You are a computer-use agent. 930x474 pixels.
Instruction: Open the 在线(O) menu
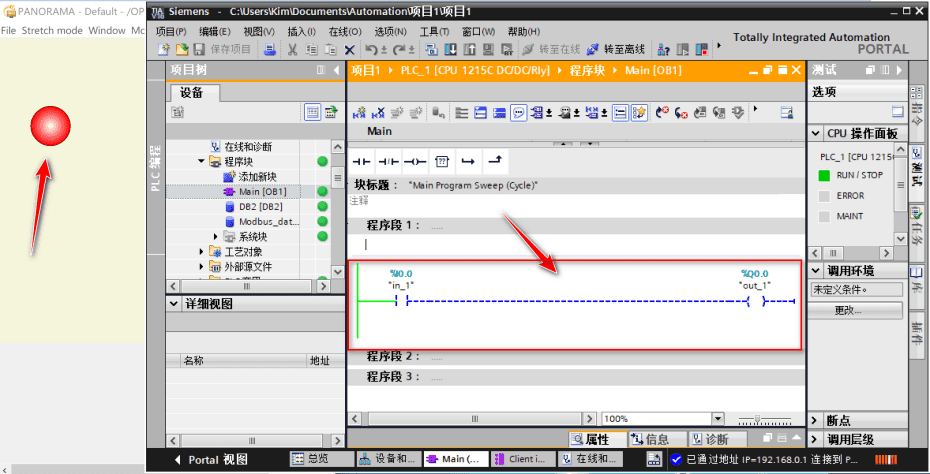pyautogui.click(x=345, y=31)
